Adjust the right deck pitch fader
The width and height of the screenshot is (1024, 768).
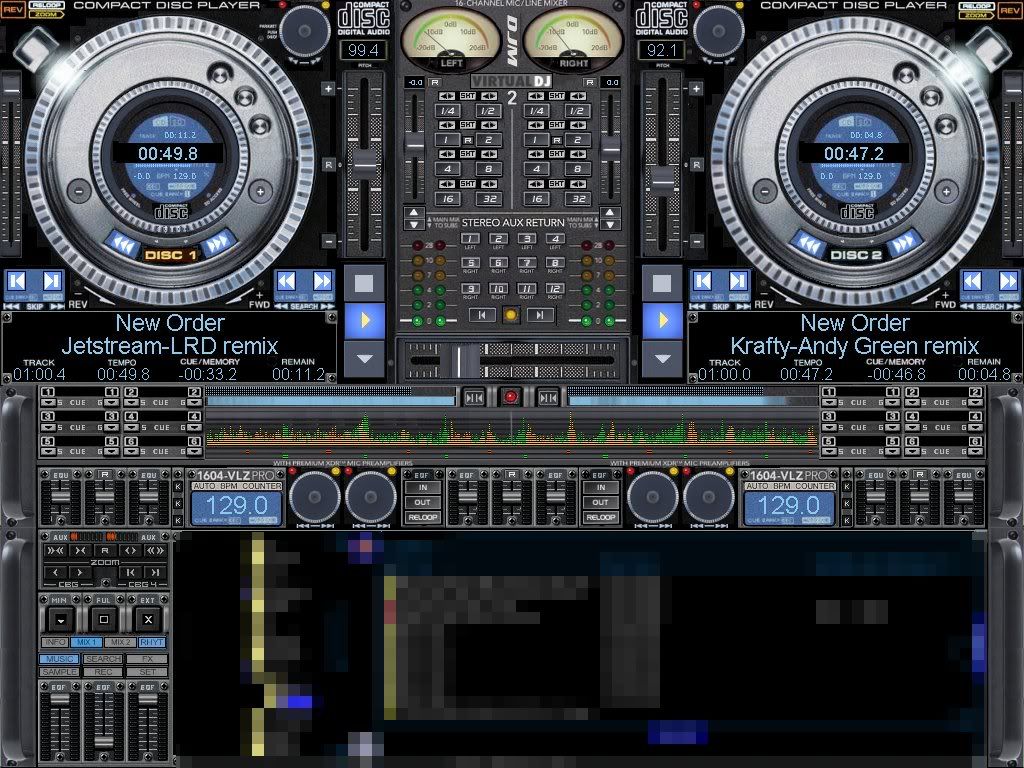point(662,180)
